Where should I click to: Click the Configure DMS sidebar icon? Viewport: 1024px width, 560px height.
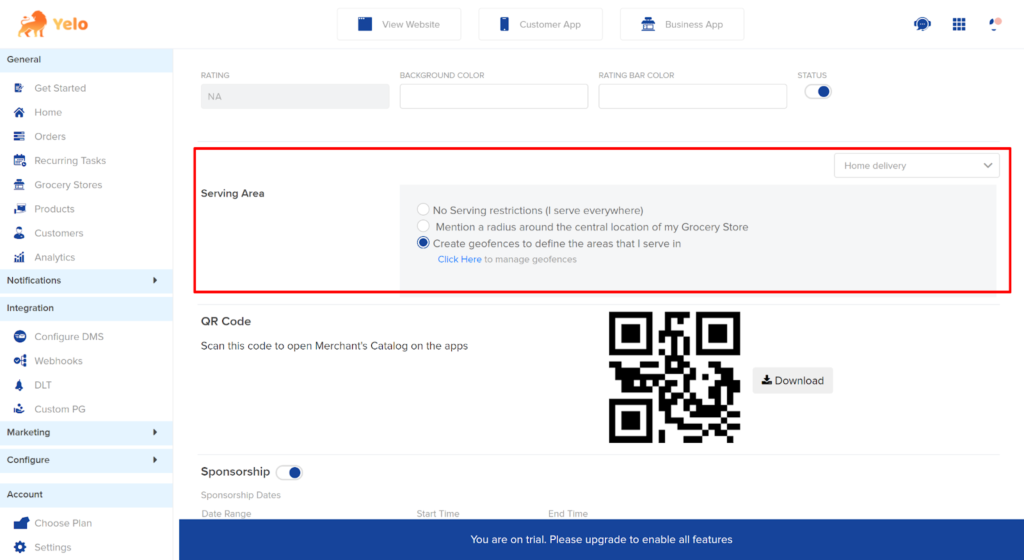[x=20, y=337]
